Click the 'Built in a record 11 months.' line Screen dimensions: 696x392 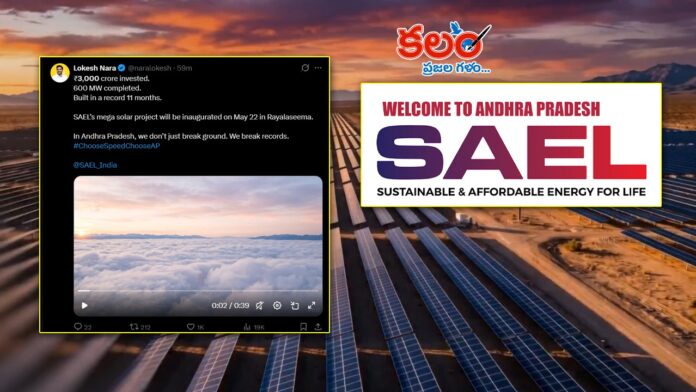(118, 97)
